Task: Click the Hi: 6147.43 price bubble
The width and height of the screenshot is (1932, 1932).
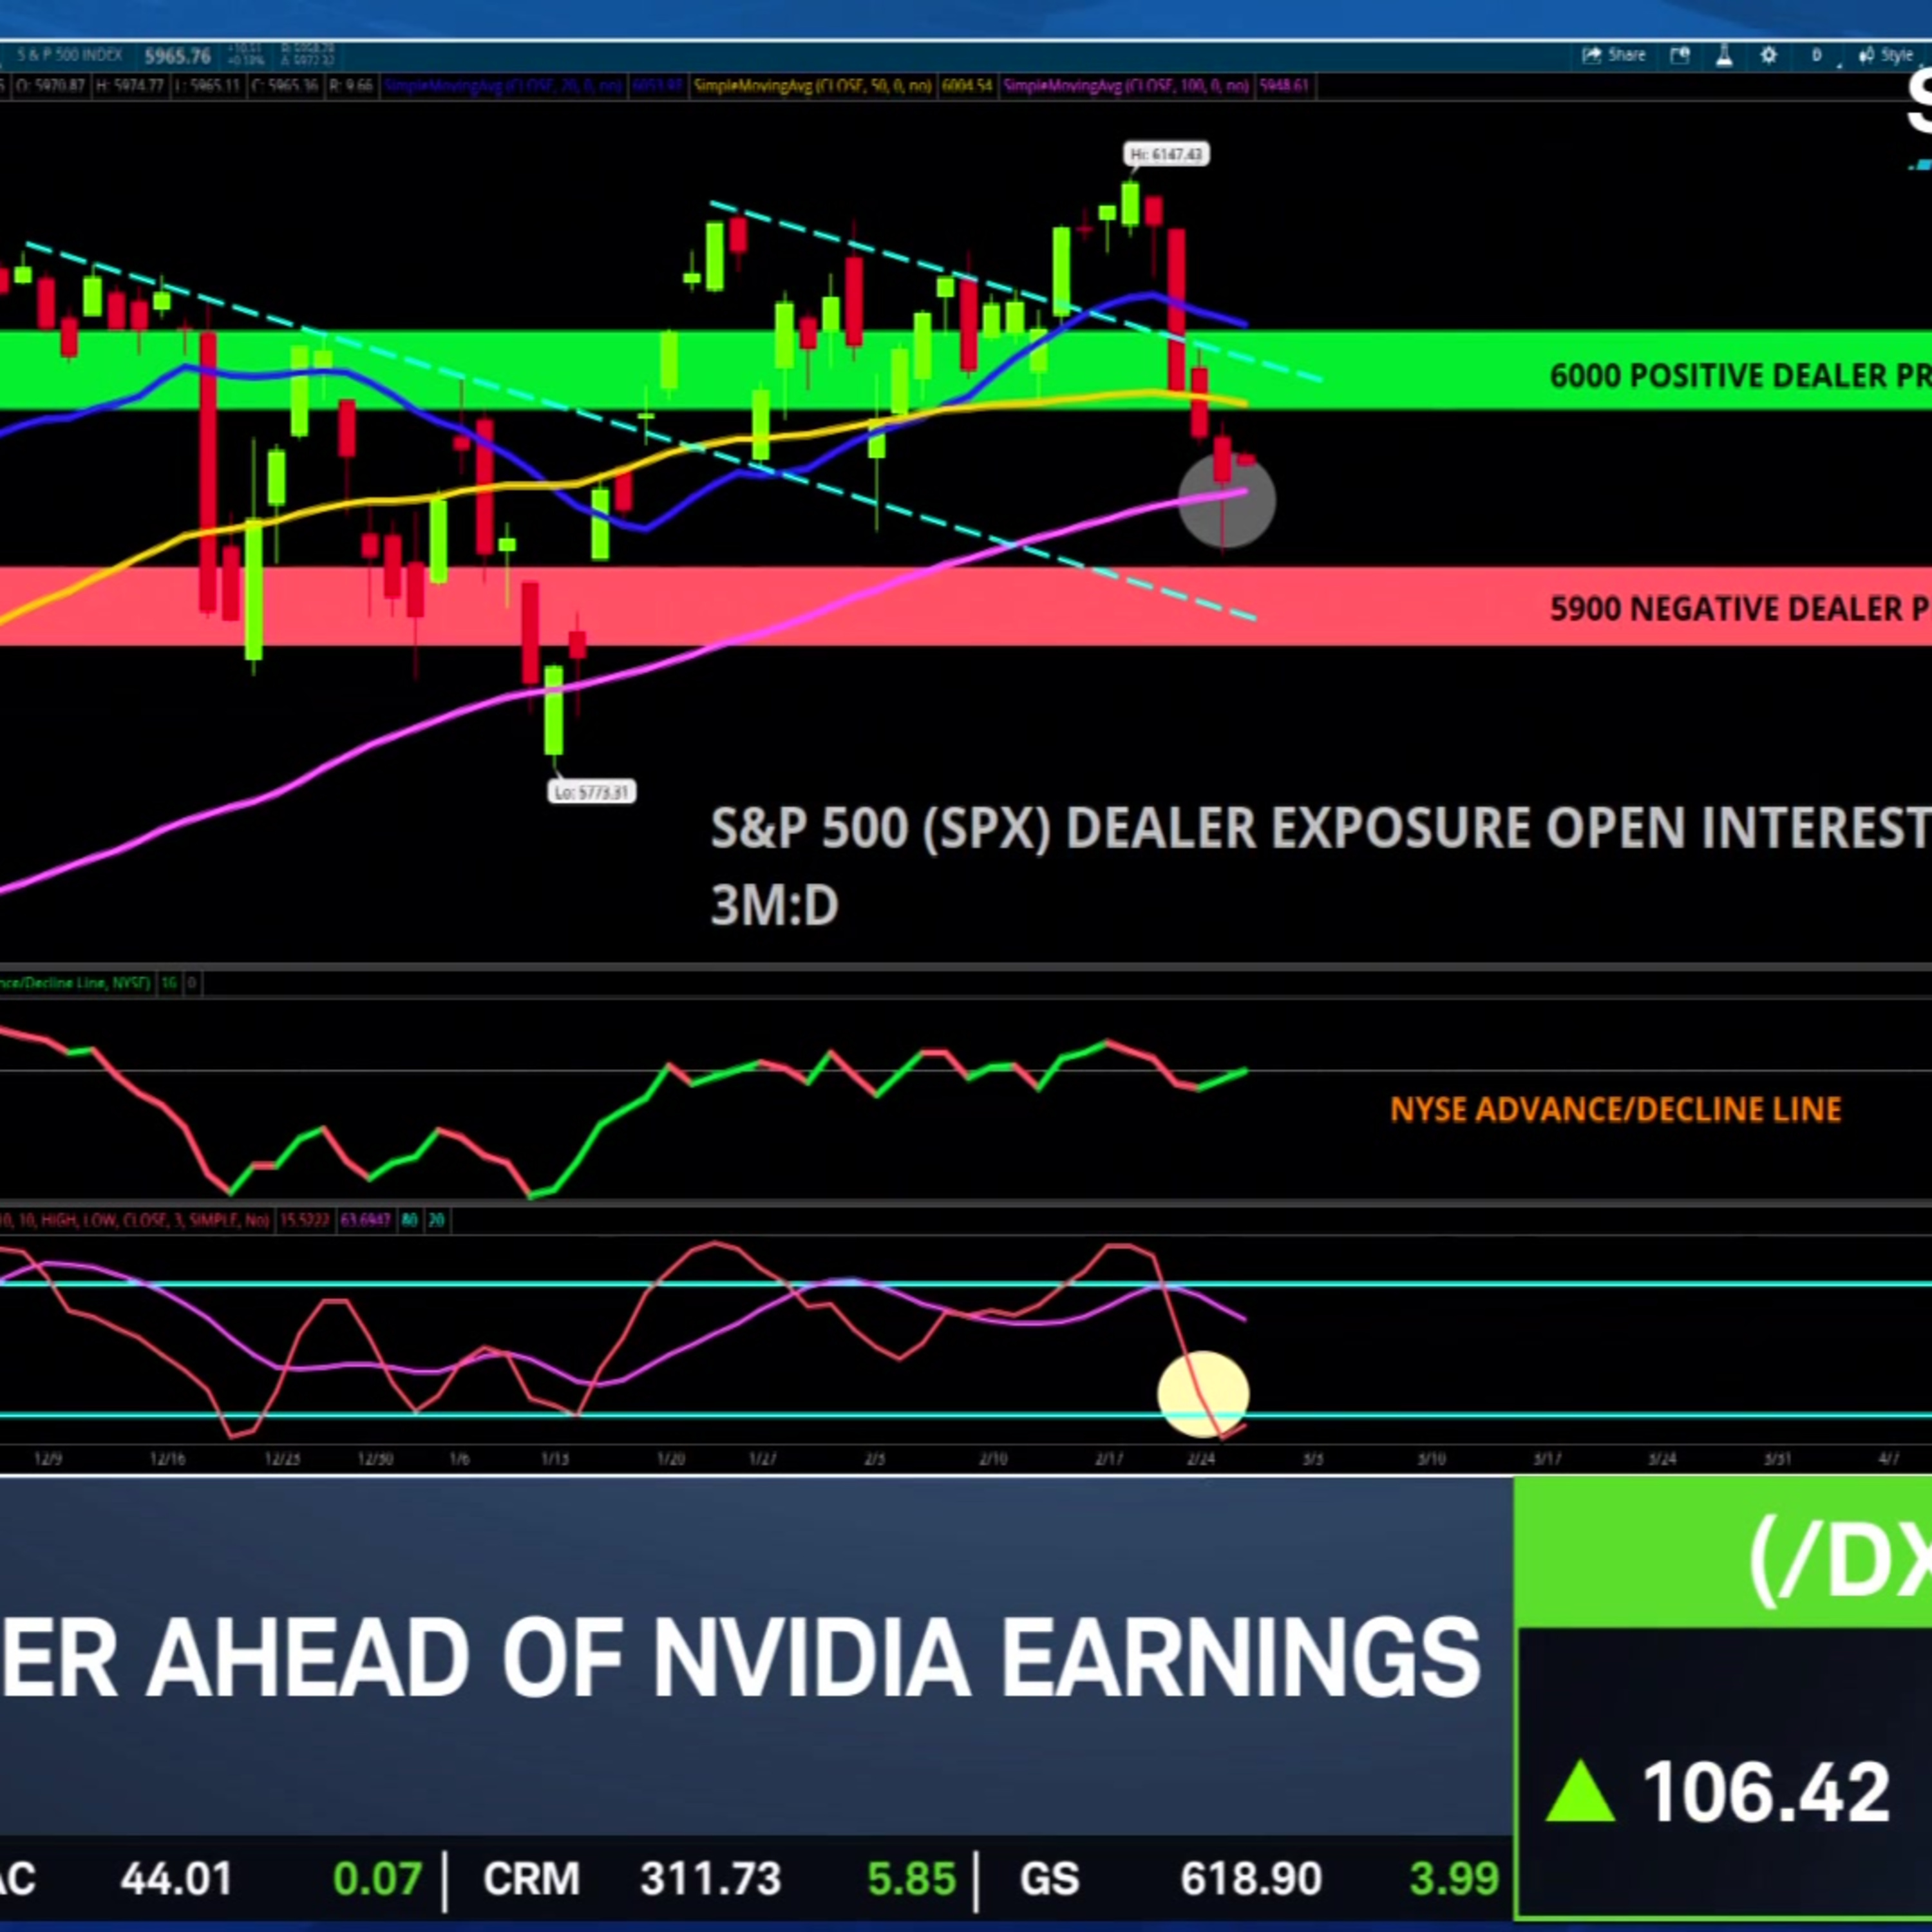Action: [1167, 154]
